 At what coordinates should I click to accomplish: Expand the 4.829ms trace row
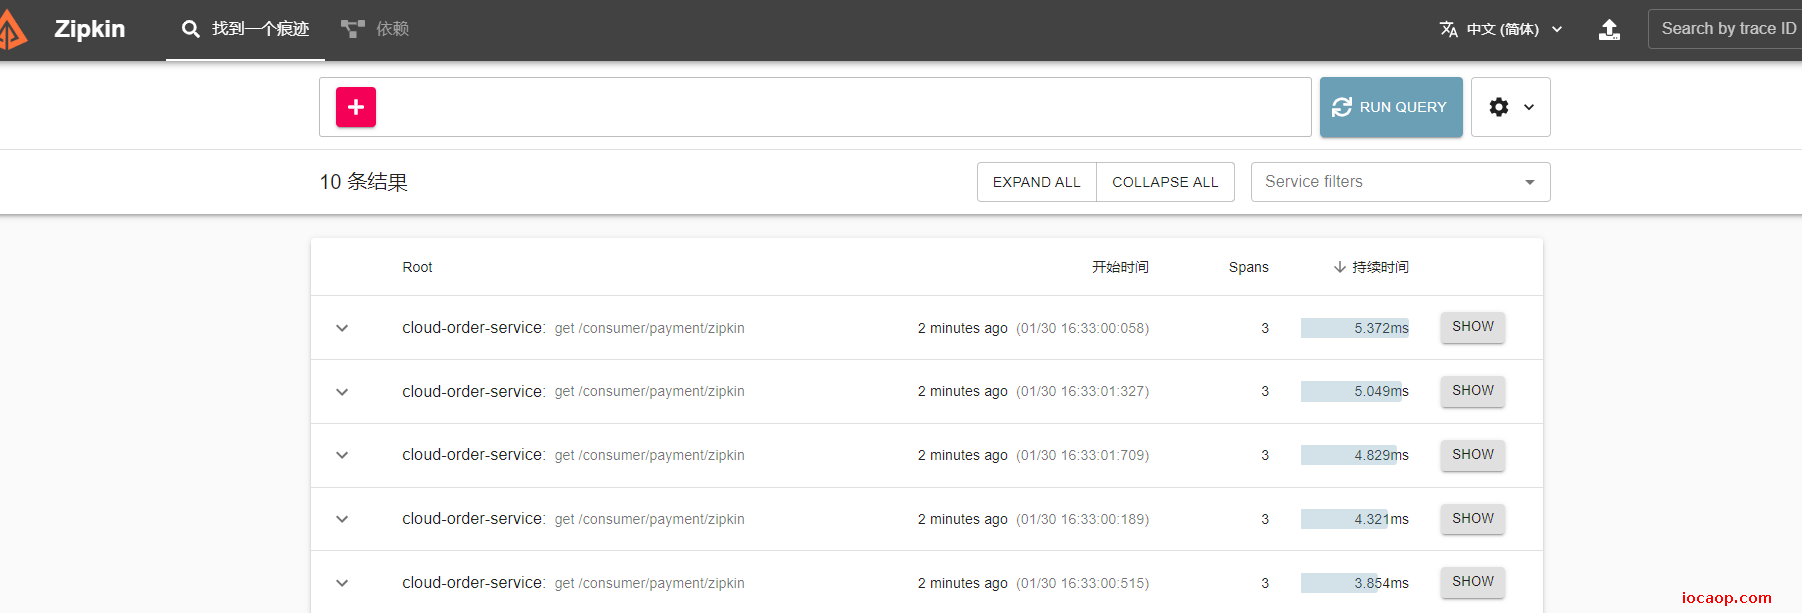pos(342,455)
